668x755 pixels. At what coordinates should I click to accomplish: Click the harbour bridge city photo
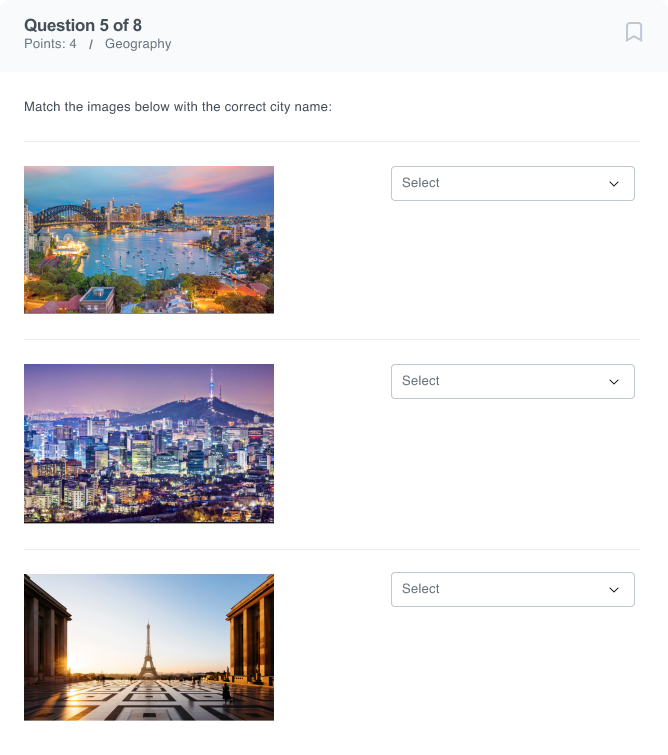click(x=149, y=240)
